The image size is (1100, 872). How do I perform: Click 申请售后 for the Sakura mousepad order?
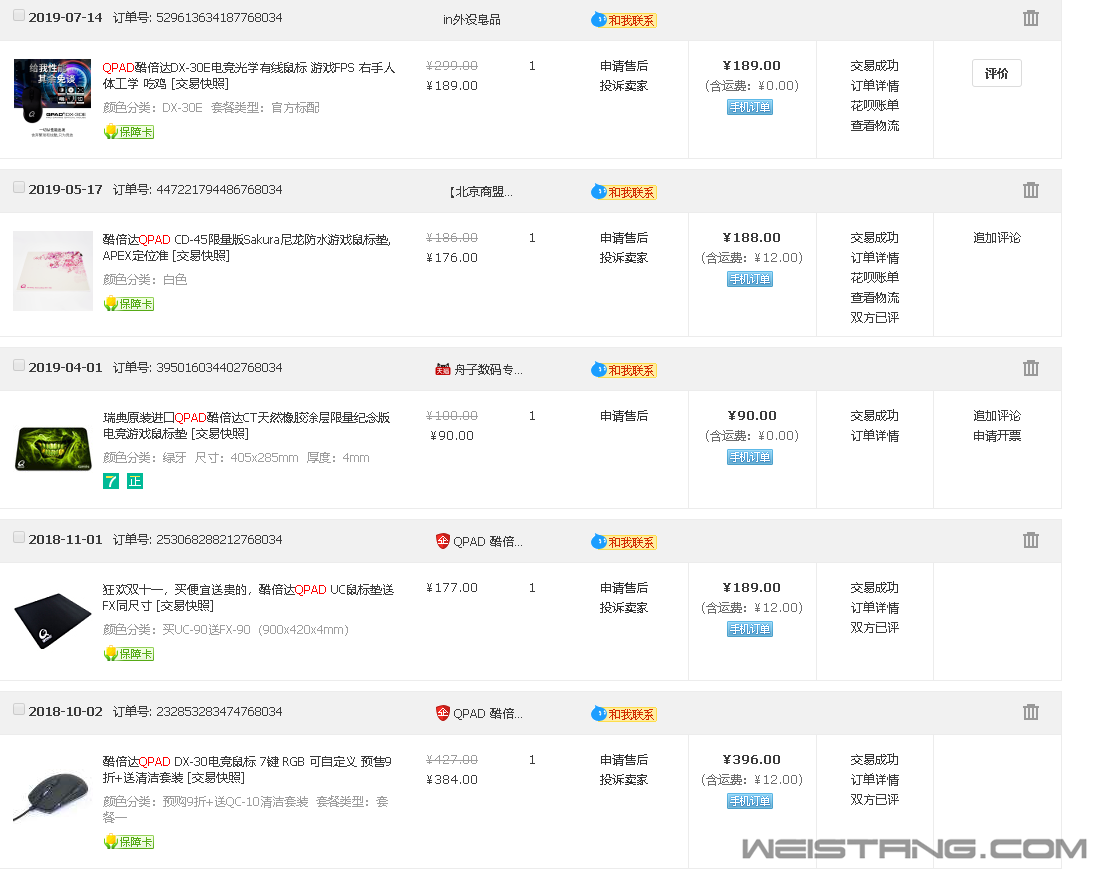(624, 238)
